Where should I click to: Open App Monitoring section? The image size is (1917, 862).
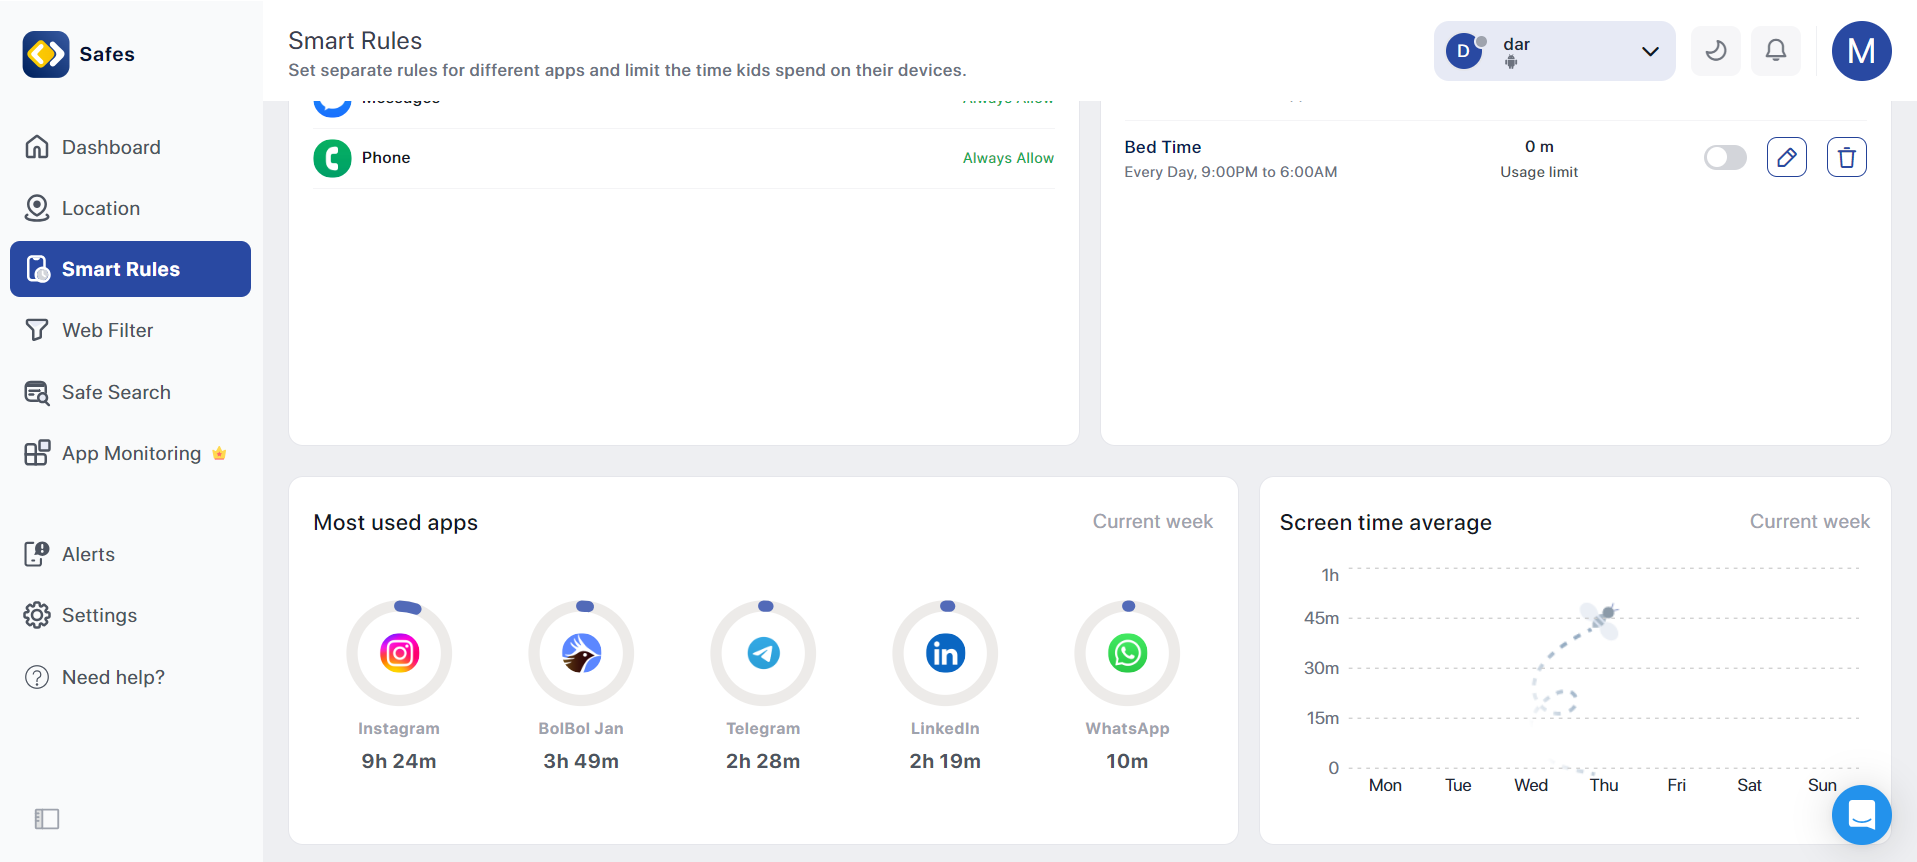(x=130, y=453)
